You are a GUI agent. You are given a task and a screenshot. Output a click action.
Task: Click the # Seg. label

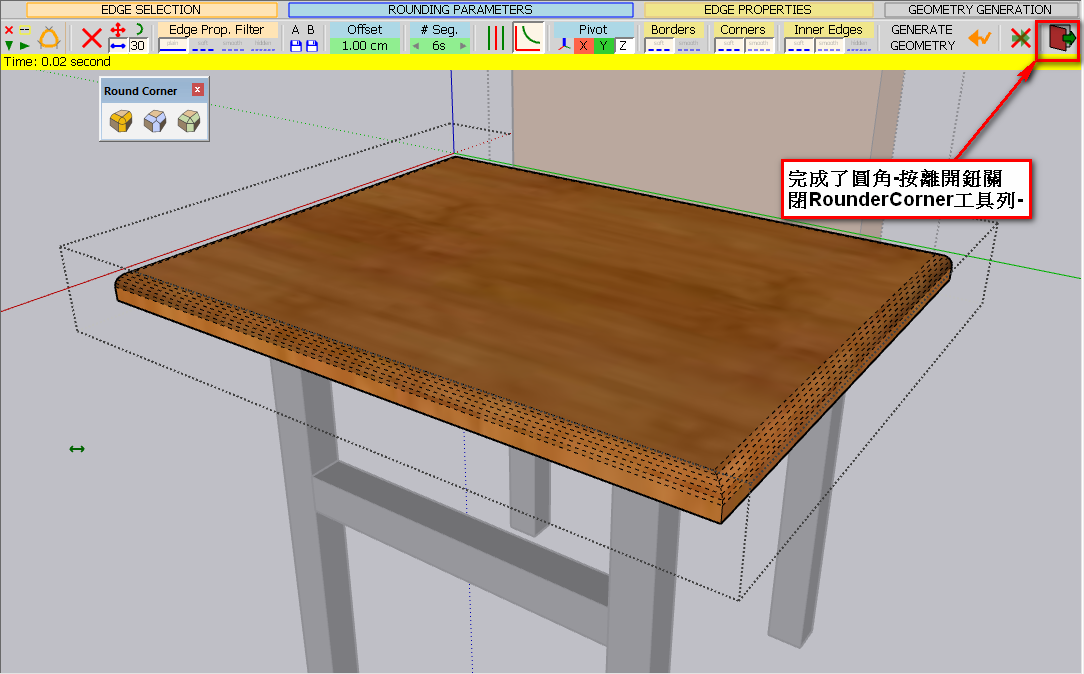[x=439, y=30]
